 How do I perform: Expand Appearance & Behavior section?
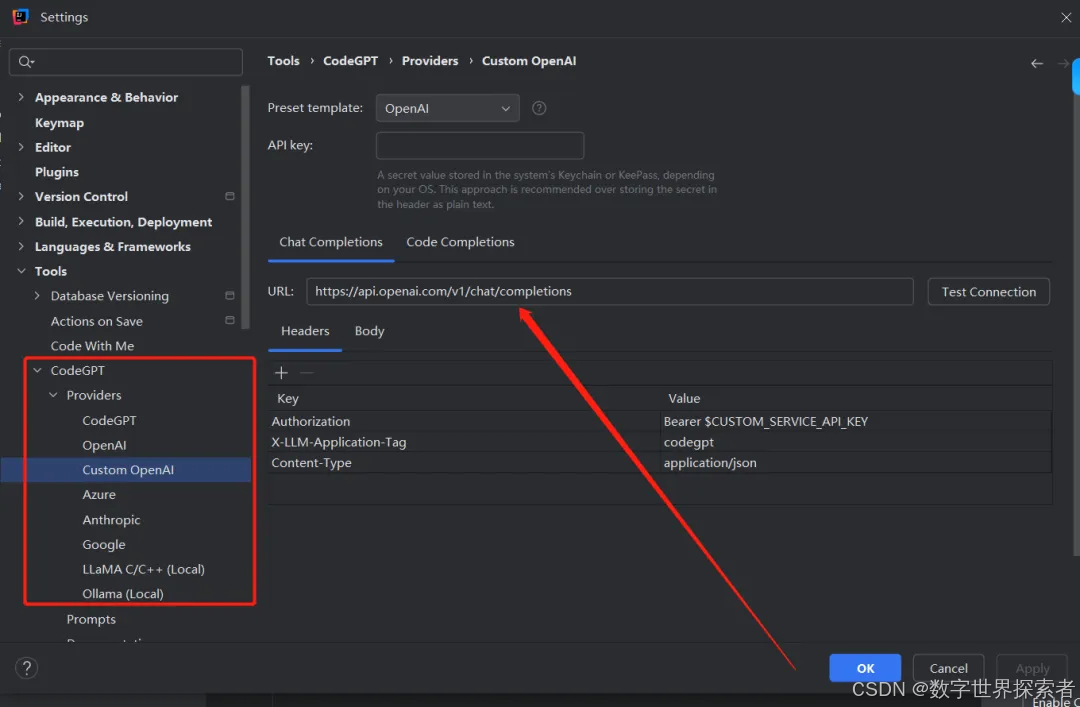(x=21, y=97)
